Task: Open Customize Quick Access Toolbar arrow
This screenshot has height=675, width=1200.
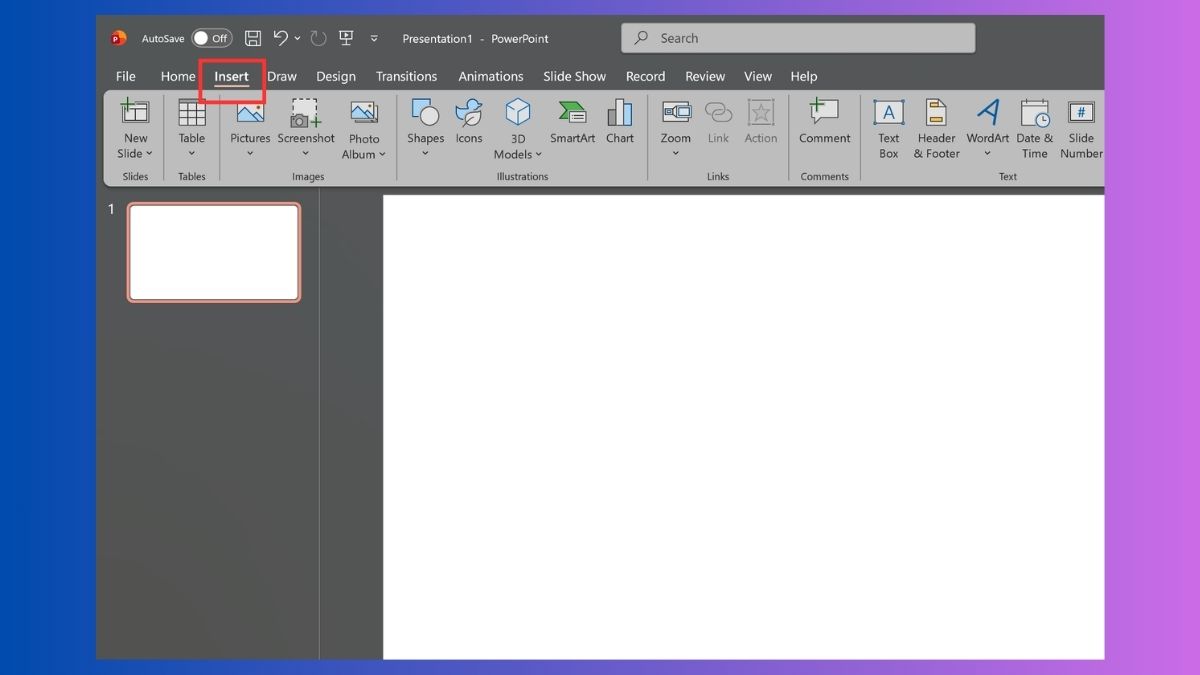Action: click(374, 39)
